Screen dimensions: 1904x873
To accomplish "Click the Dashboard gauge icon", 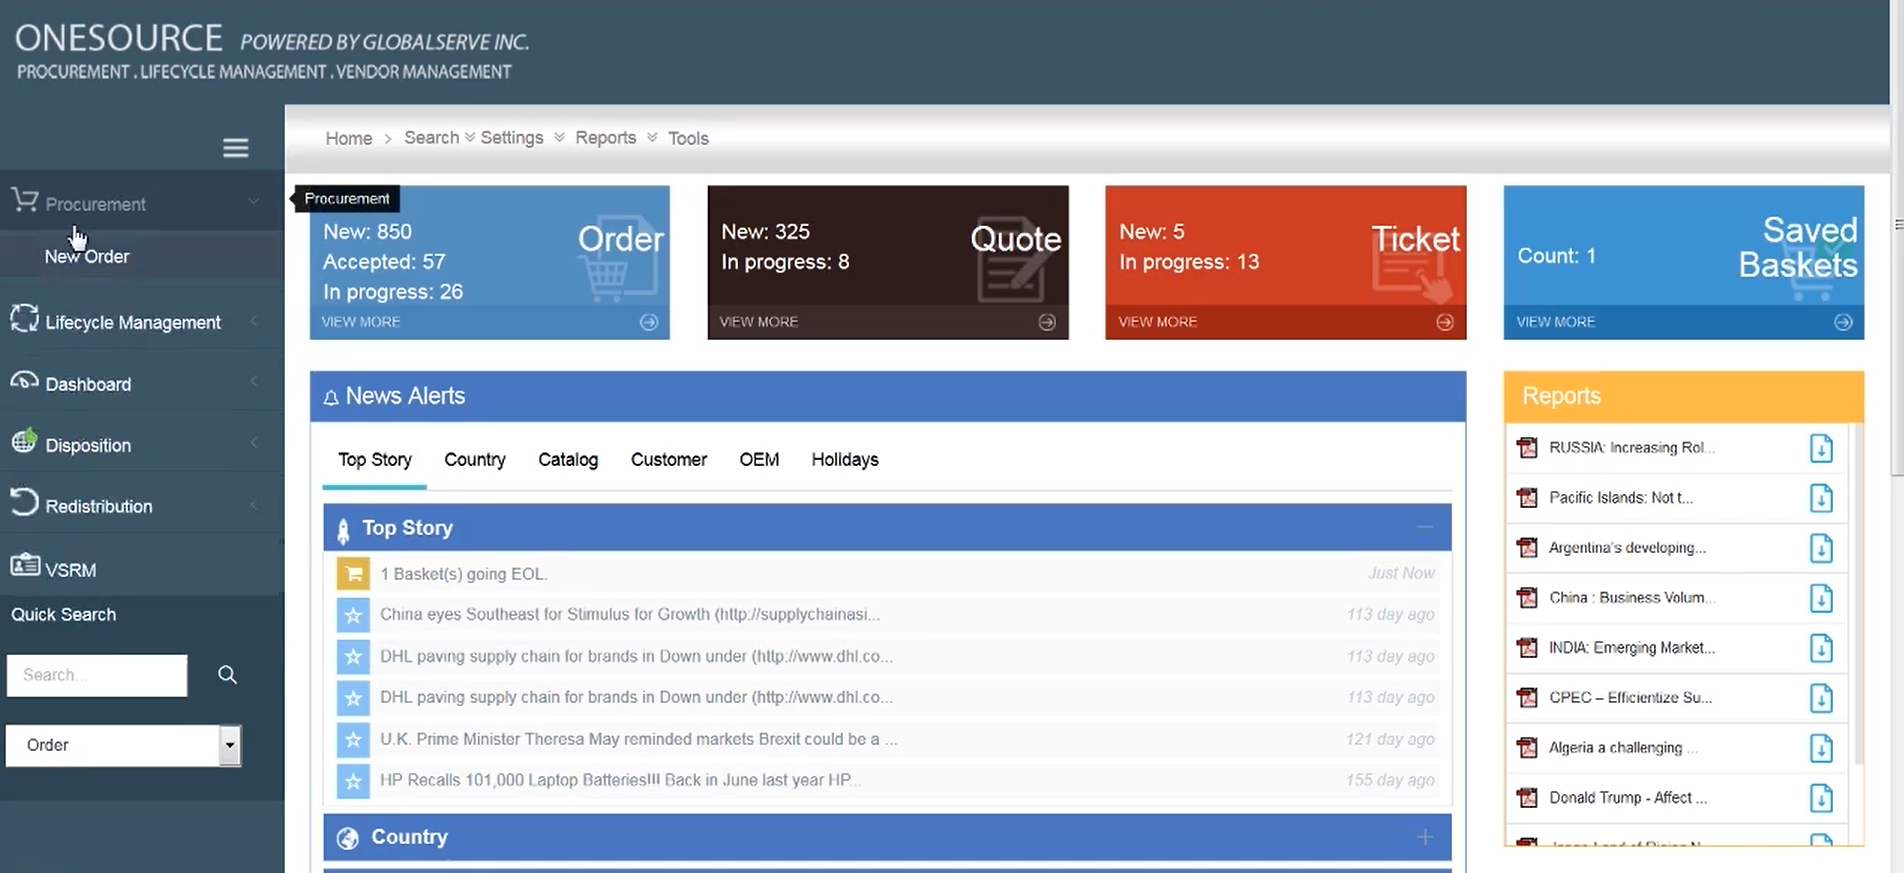I will point(25,381).
